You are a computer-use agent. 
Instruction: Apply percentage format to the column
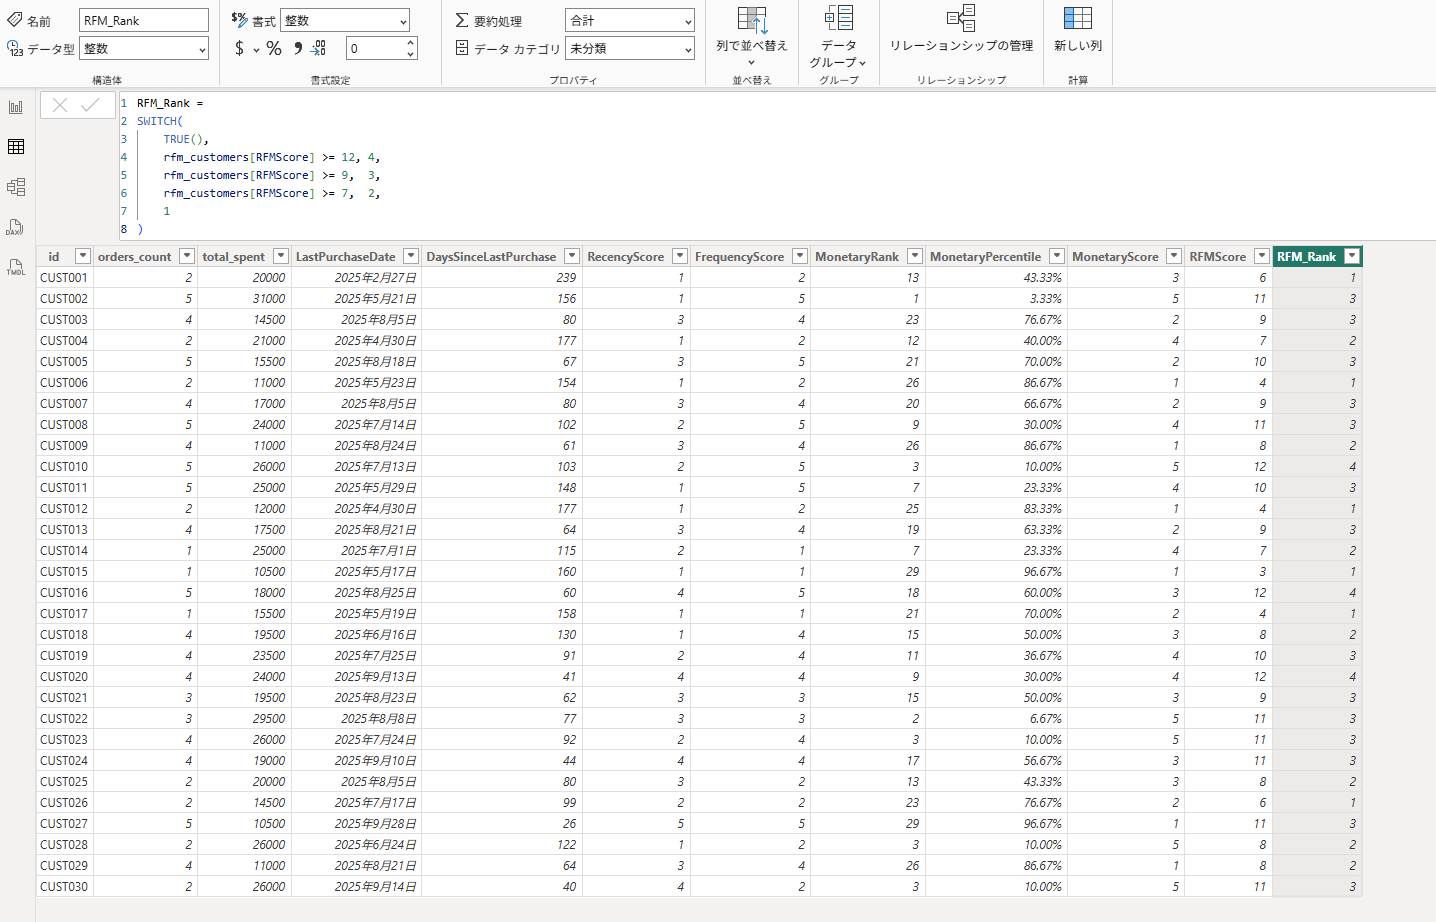274,48
